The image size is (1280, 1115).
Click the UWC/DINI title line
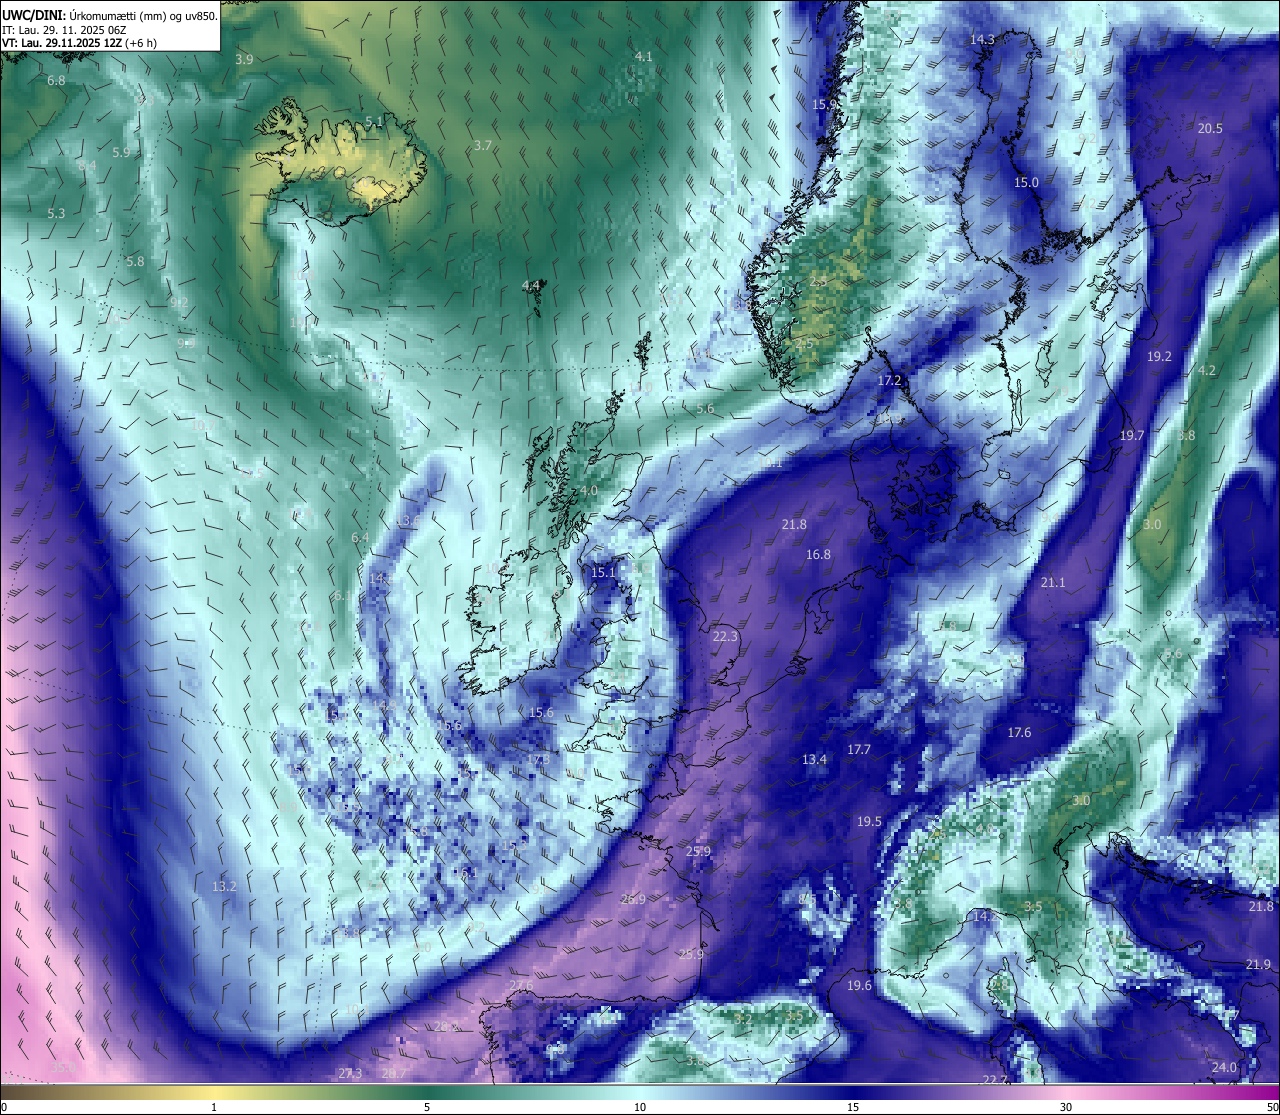[110, 16]
